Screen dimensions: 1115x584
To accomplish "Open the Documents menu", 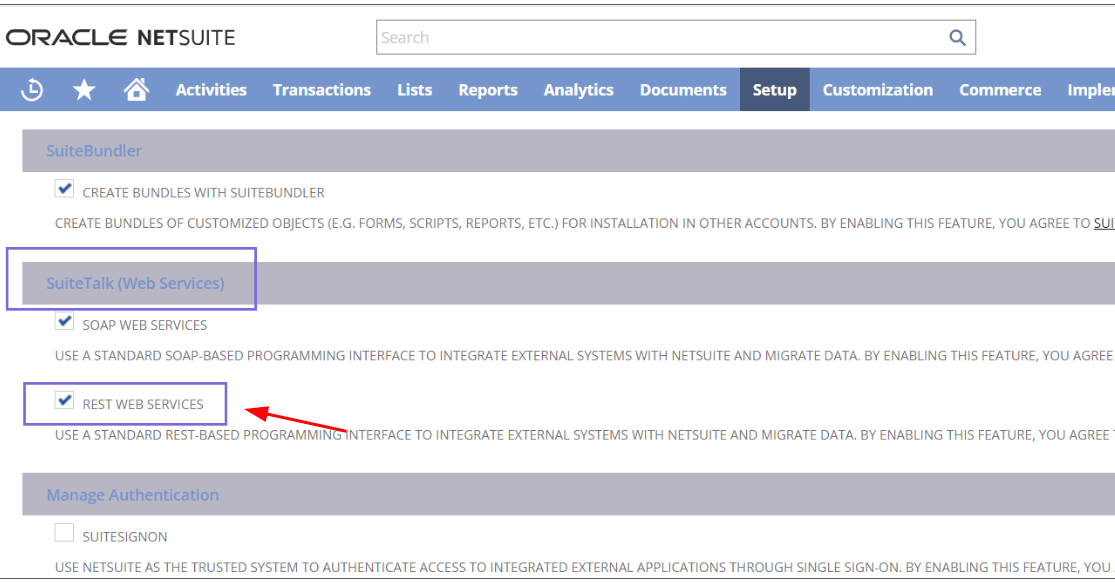I will point(683,90).
